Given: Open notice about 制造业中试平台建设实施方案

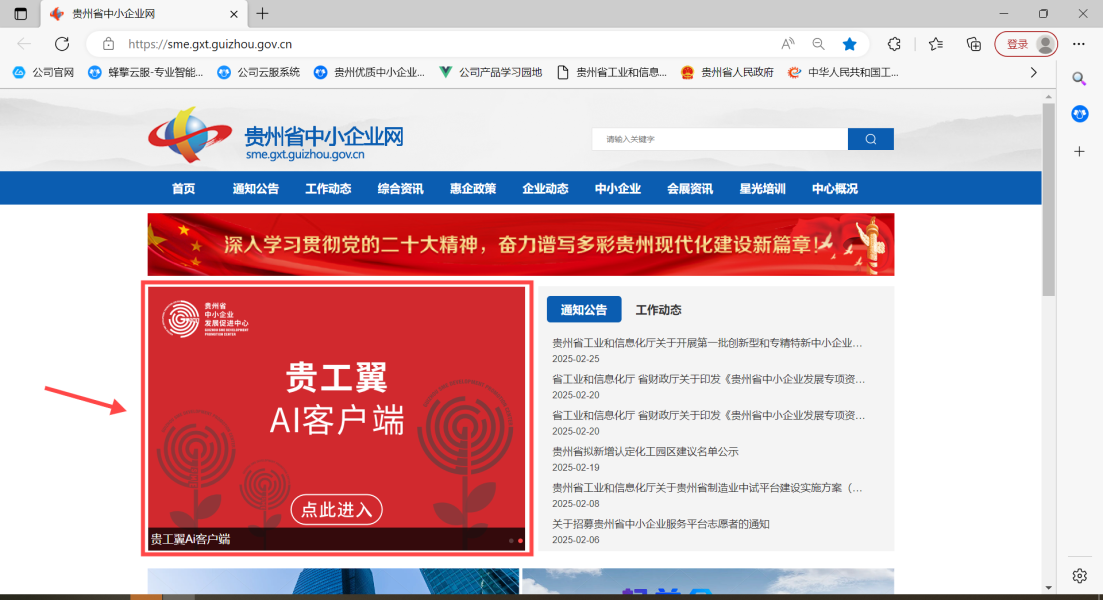Looking at the screenshot, I should point(707,487).
